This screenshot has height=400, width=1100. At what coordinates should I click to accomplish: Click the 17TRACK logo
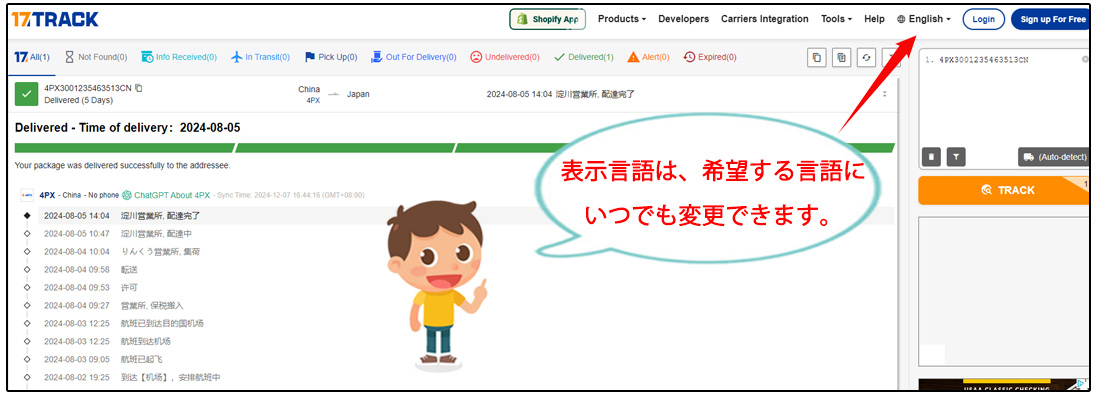[x=55, y=19]
